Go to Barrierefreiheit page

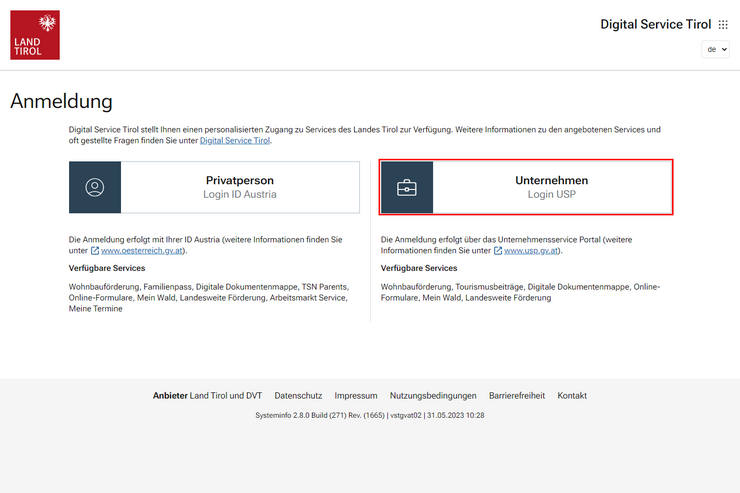517,396
